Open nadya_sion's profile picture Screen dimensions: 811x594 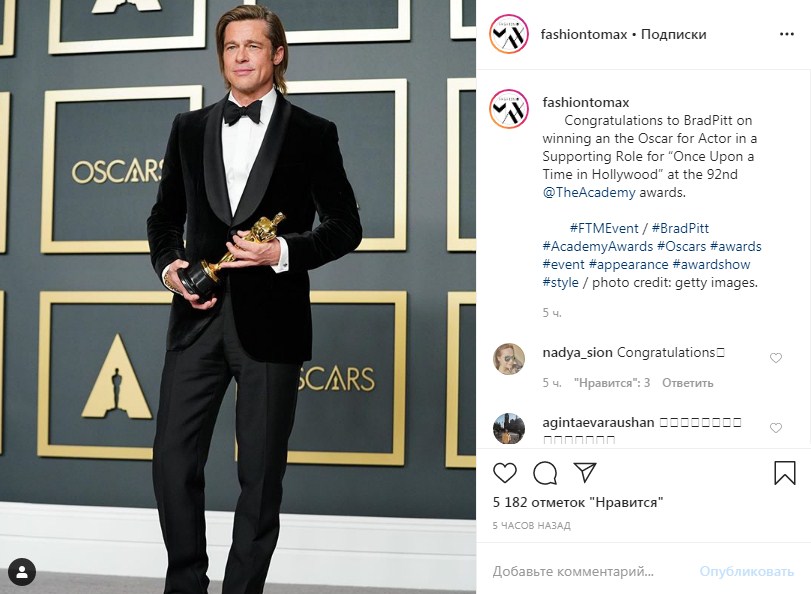(506, 357)
